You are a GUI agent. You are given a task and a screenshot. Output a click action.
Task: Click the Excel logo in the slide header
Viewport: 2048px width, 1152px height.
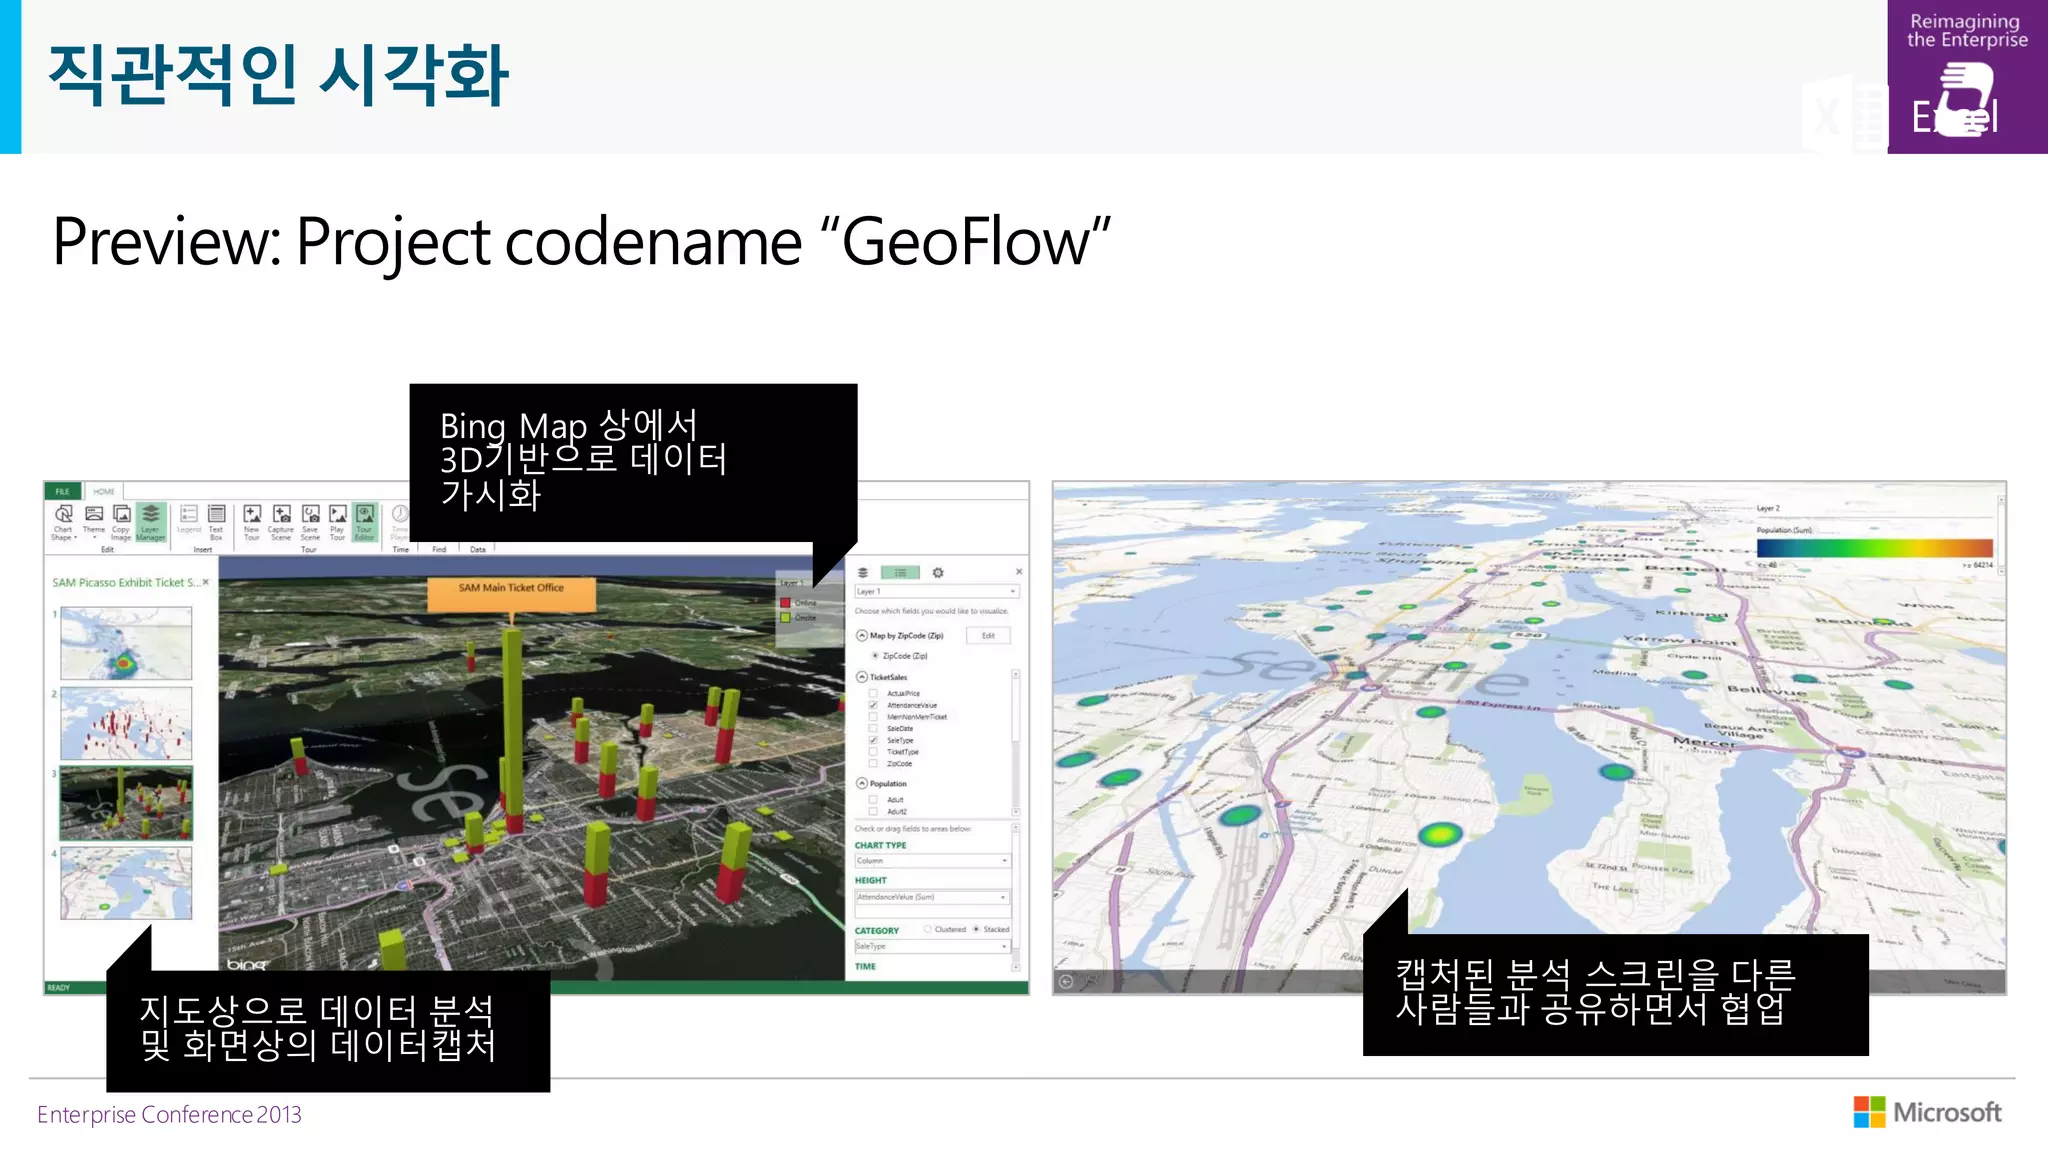(x=1844, y=115)
